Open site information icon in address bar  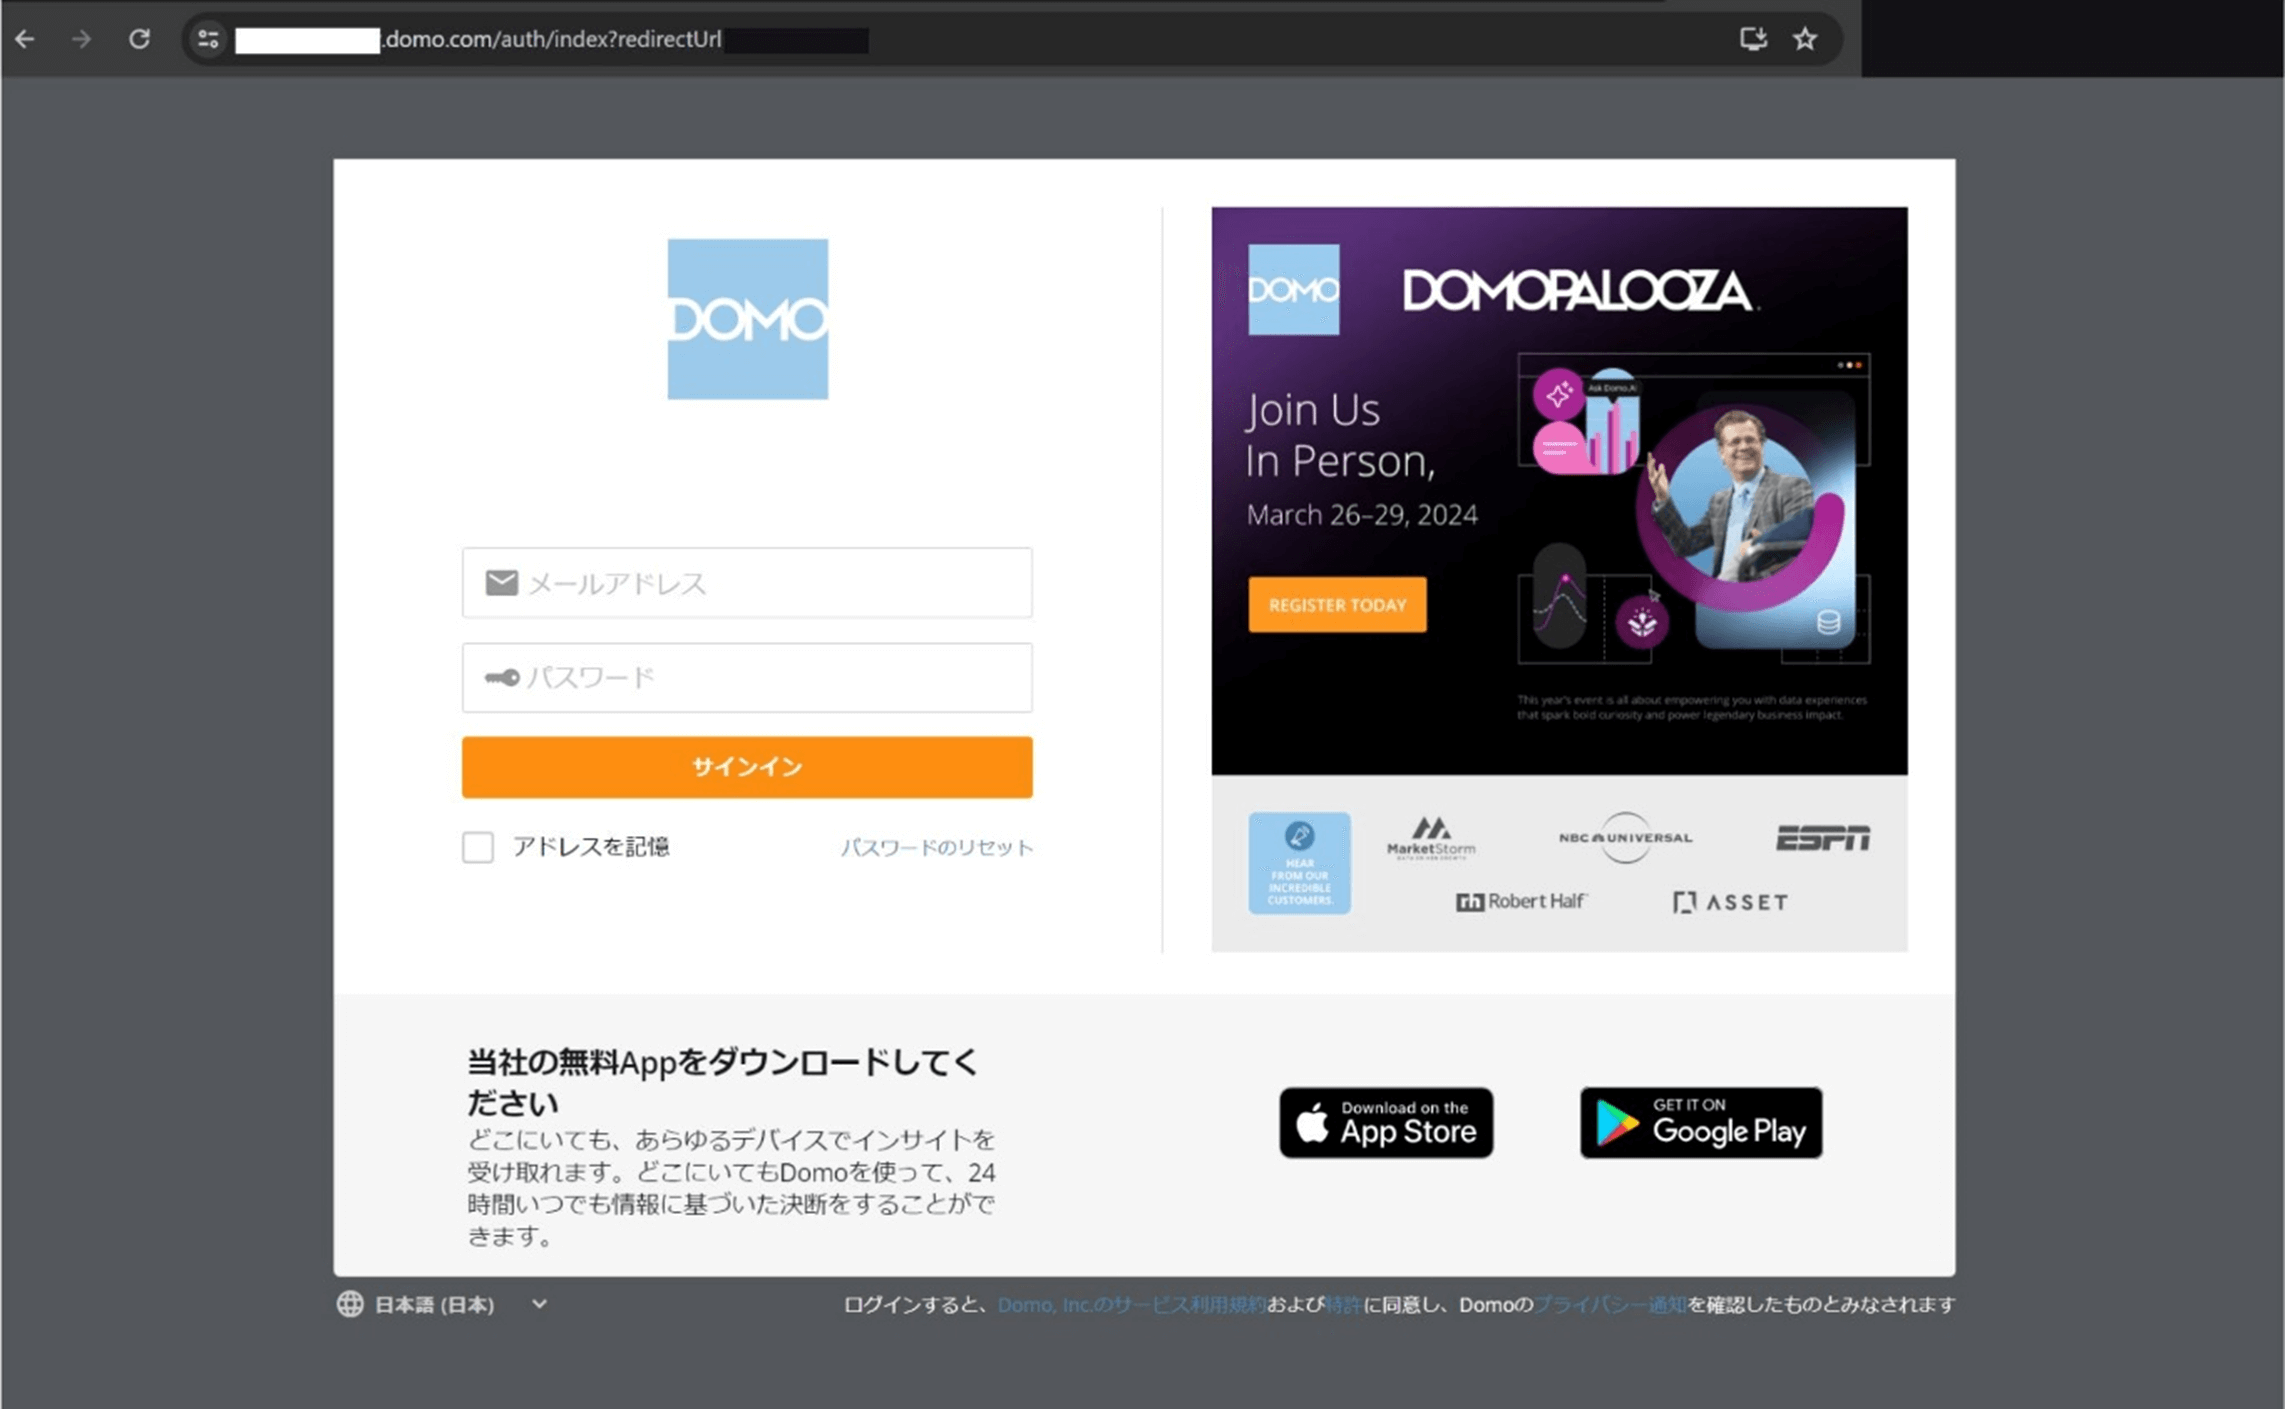208,39
